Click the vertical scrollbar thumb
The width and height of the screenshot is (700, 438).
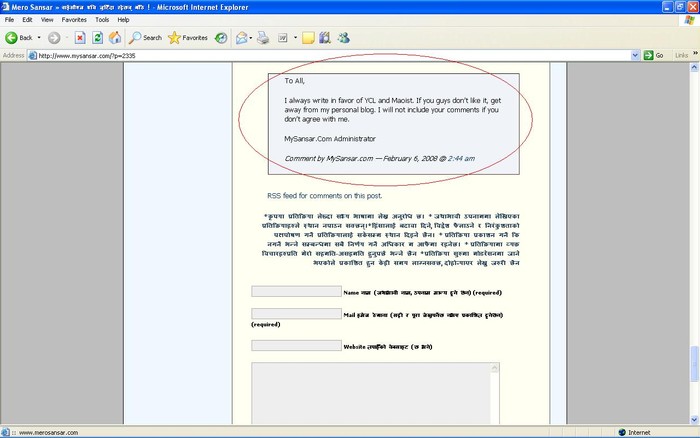pyautogui.click(x=694, y=363)
